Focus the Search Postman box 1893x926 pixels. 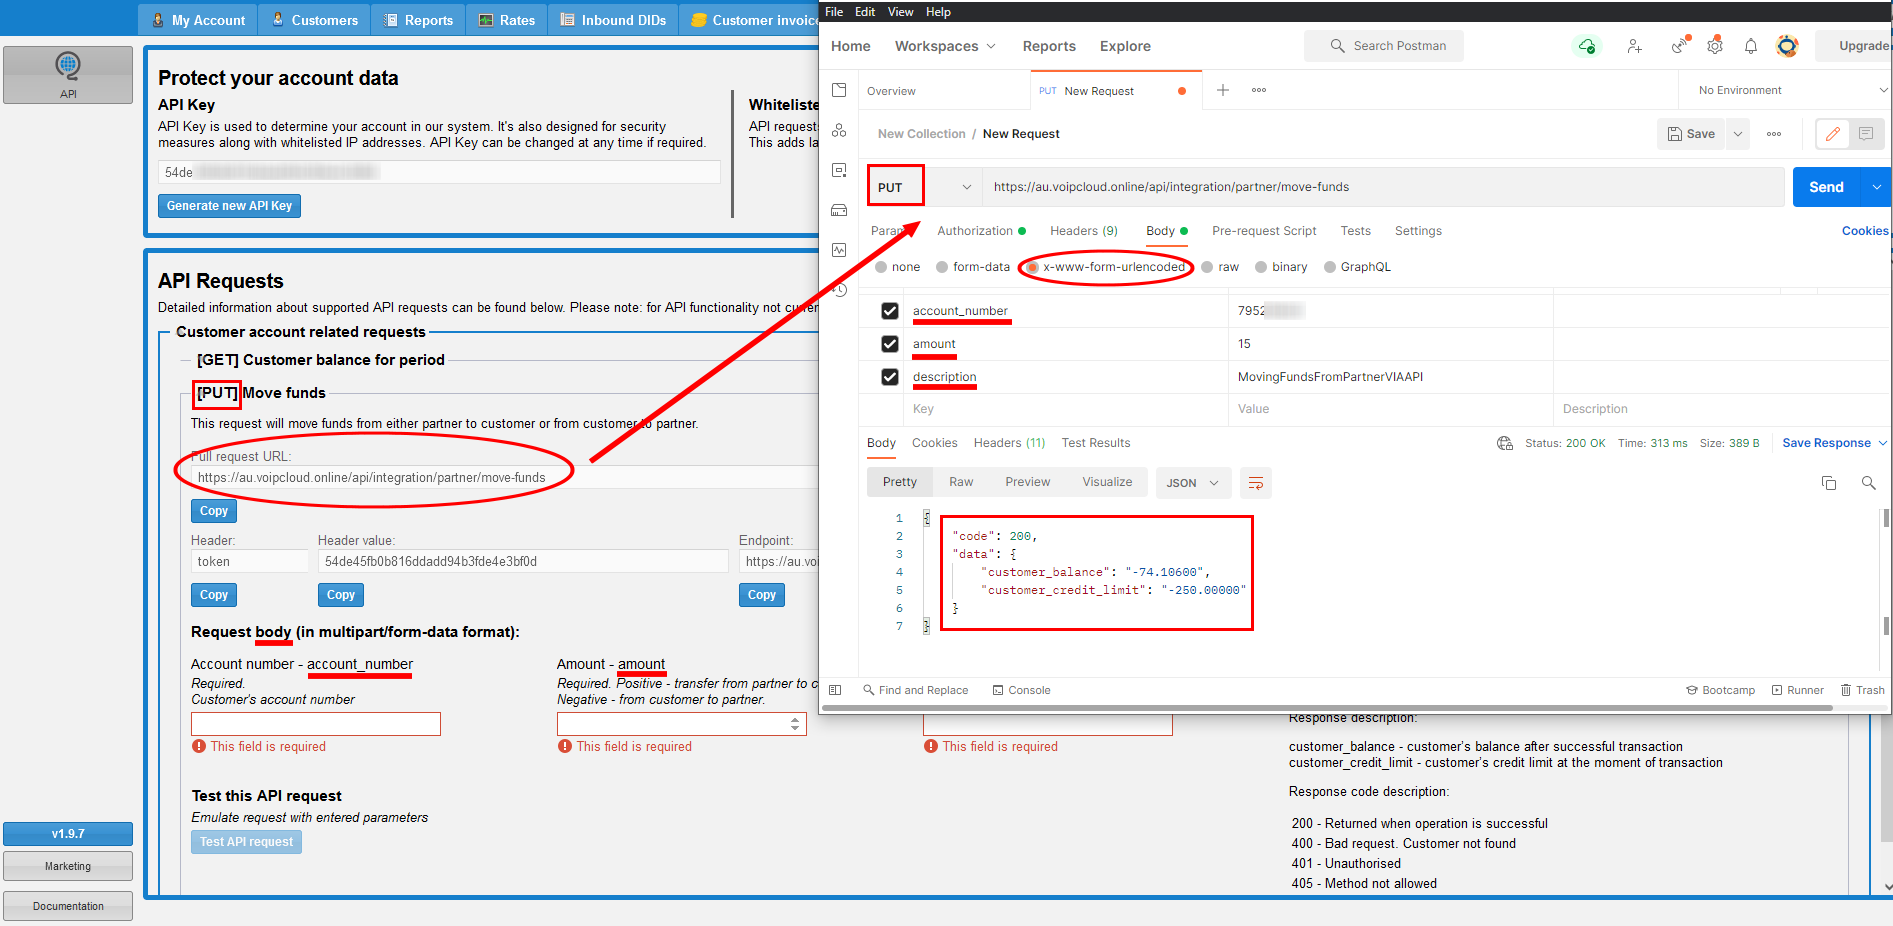click(x=1383, y=46)
